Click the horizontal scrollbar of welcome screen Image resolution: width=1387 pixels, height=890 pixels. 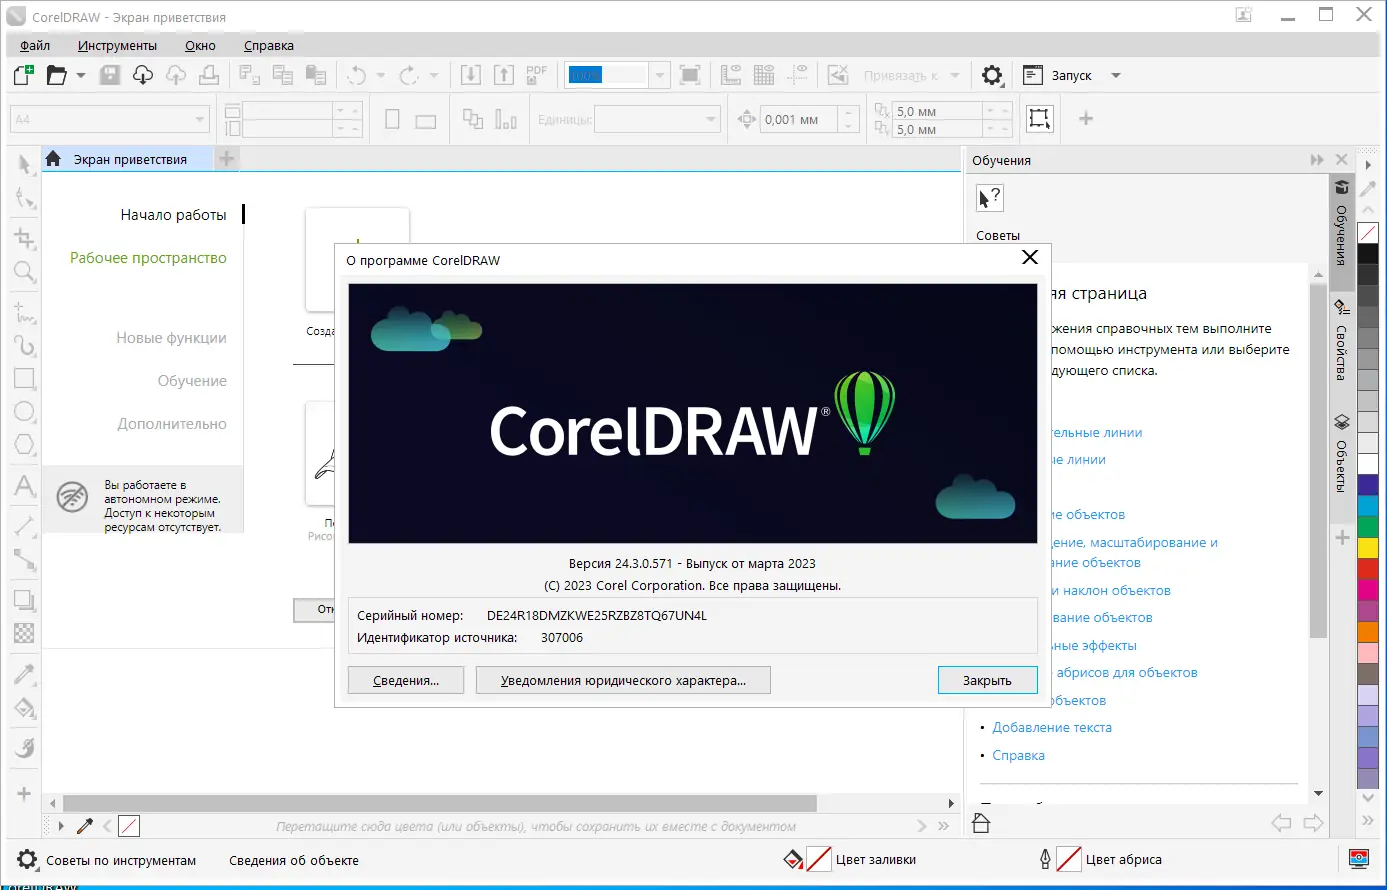[440, 803]
